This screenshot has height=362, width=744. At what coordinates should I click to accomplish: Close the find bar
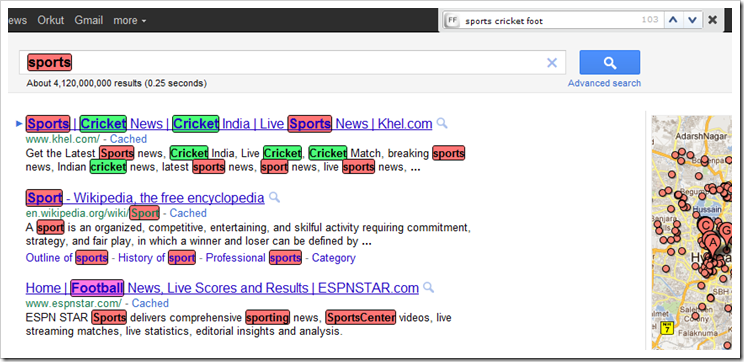[712, 20]
